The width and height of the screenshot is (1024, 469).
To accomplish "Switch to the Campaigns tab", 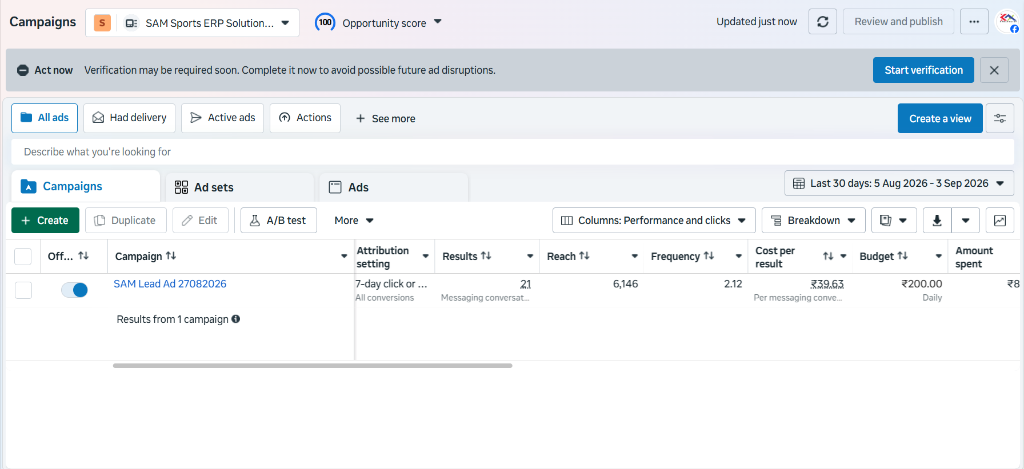I will [x=85, y=186].
